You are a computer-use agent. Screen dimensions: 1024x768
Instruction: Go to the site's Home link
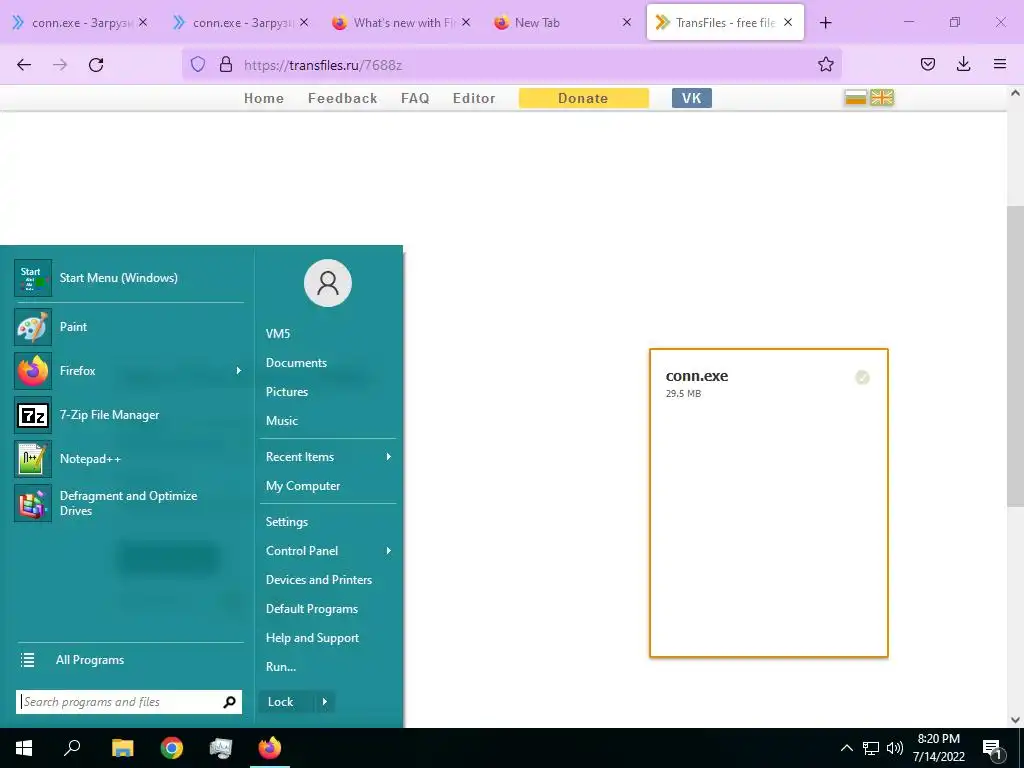pyautogui.click(x=264, y=98)
